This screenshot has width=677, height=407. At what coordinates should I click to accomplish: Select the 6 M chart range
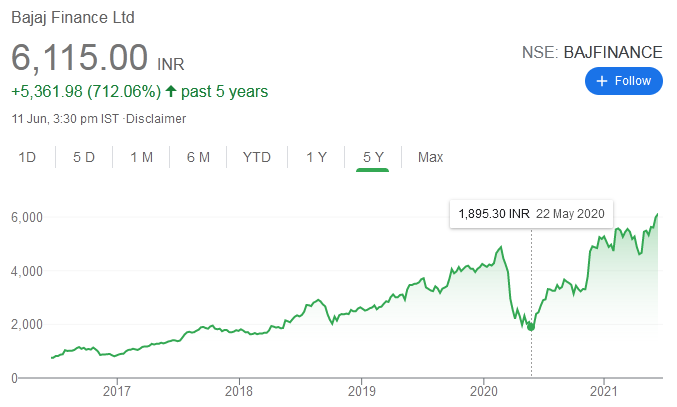pos(198,157)
